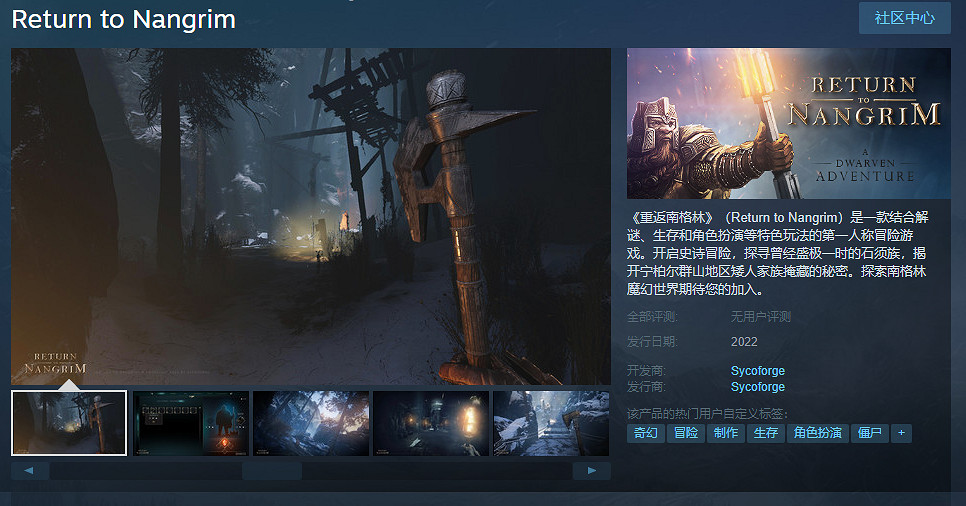Screen dimensions: 966x506
Task: Click the thumbnail strip scrollbar handle
Action: tap(272, 471)
